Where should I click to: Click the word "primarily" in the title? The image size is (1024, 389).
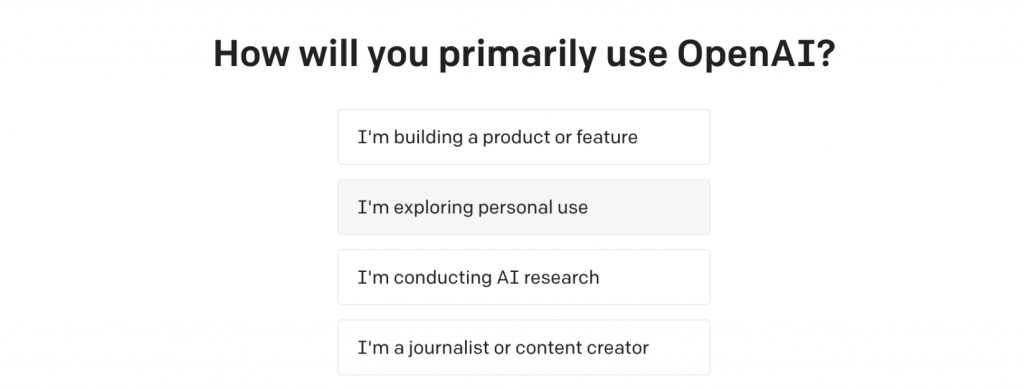click(x=517, y=55)
